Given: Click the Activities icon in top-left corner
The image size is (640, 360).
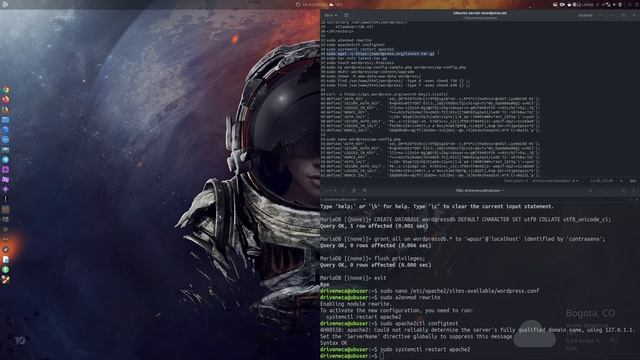Looking at the screenshot, I should click(x=5, y=4).
